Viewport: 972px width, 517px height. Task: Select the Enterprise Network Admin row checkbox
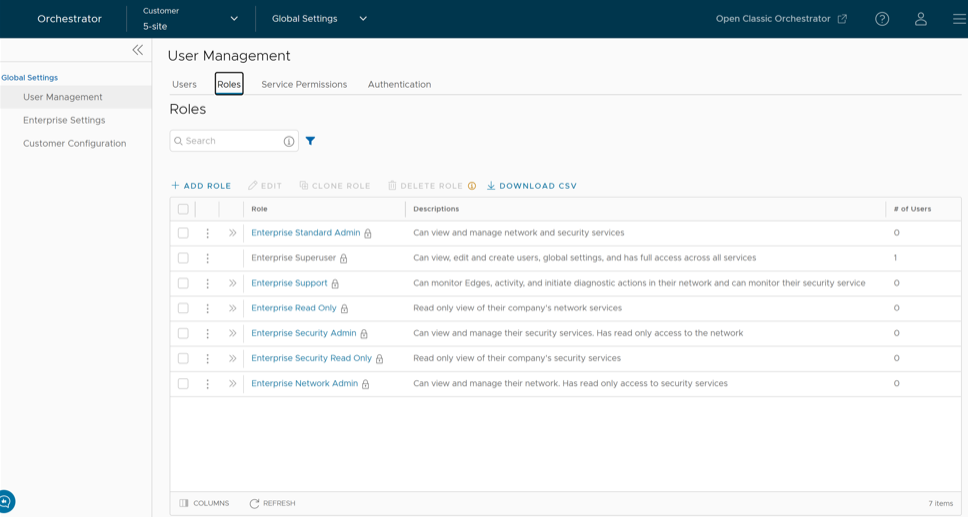click(x=183, y=383)
